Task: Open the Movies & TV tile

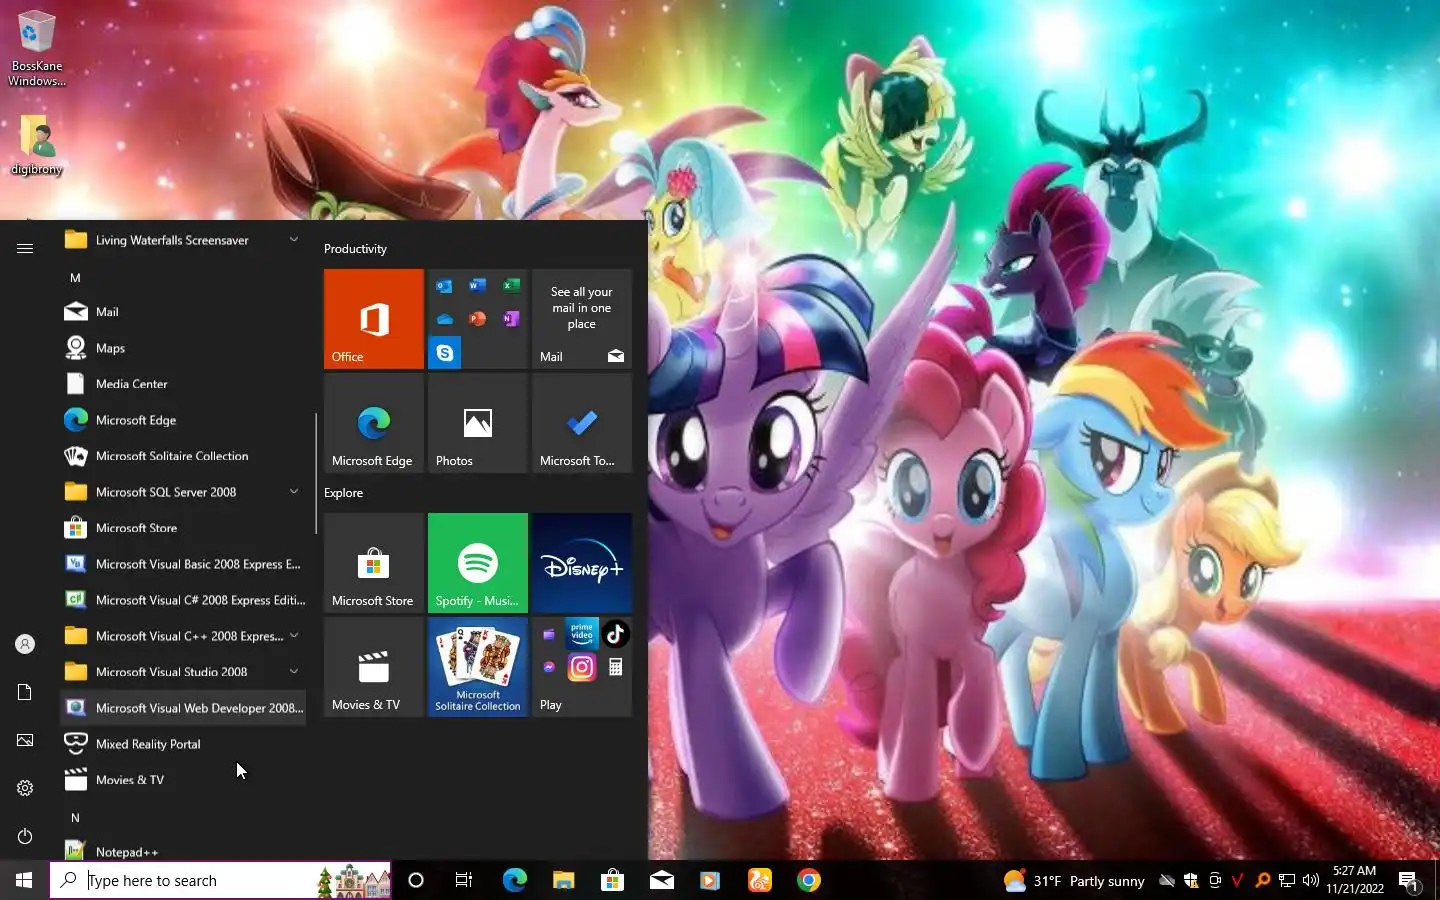Action: 373,667
